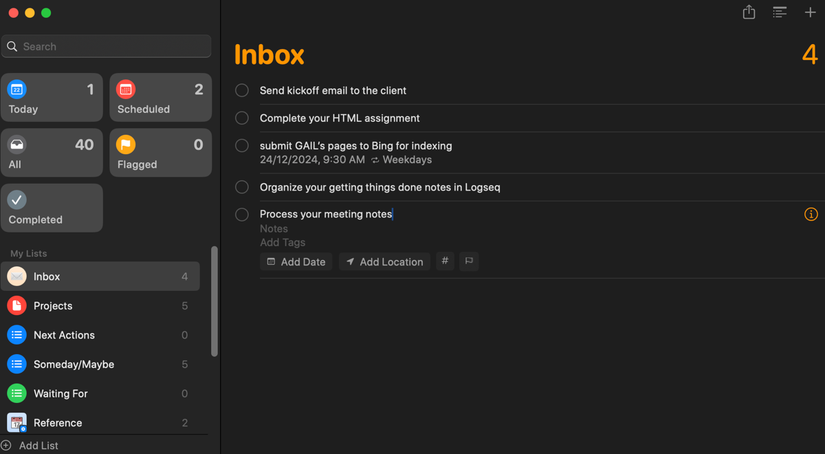
Task: Click the Share icon in the toolbar
Action: pos(749,12)
